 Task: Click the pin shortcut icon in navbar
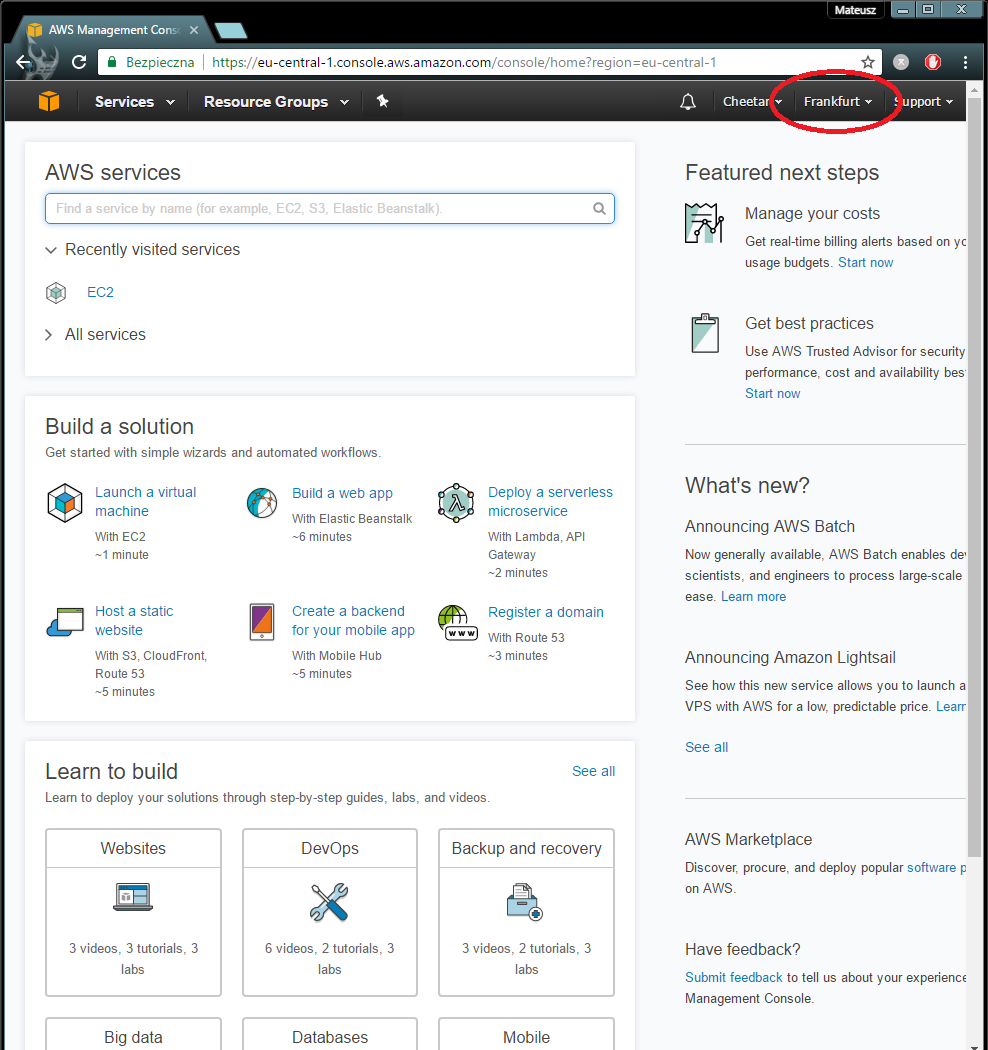click(x=382, y=101)
